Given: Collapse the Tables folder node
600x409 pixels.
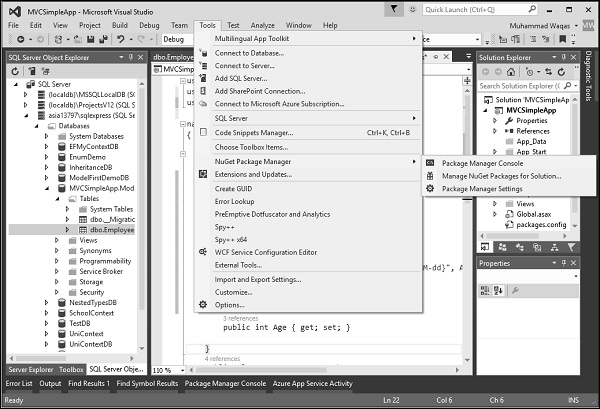Looking at the screenshot, I should click(x=57, y=199).
